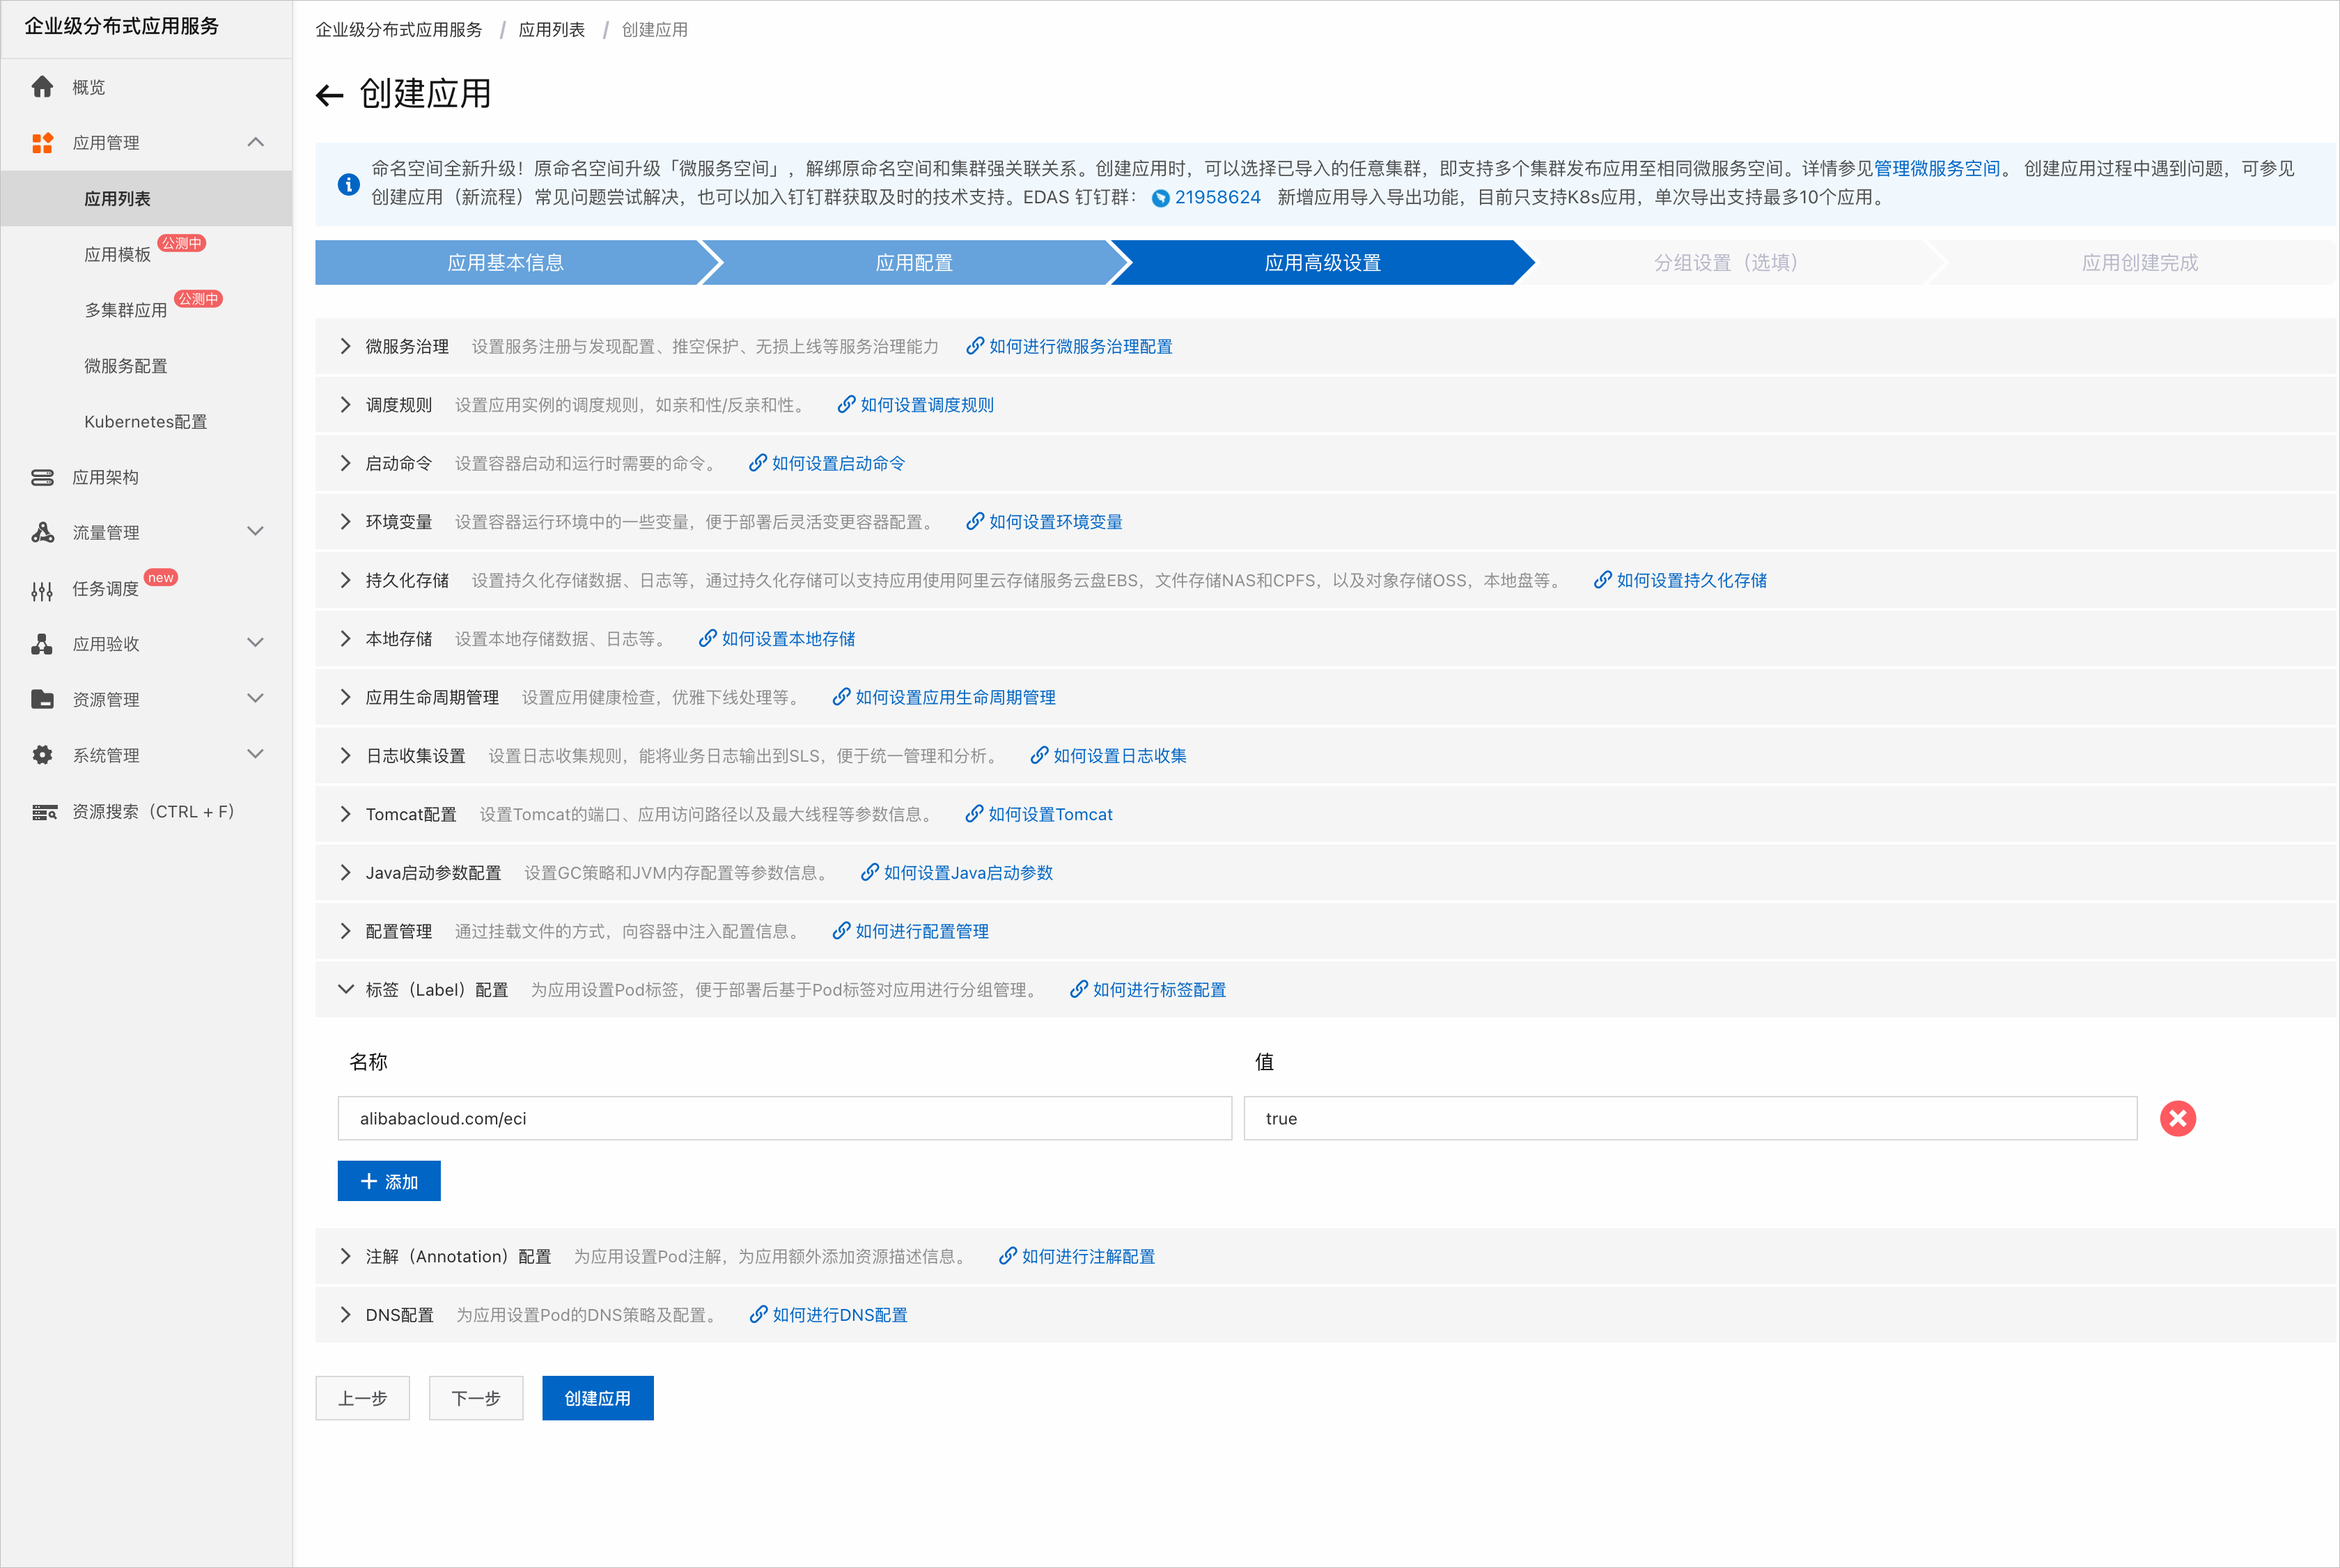This screenshot has height=1568, width=2340.
Task: Click the link icon before 如何设置Tomcat
Action: click(x=973, y=814)
